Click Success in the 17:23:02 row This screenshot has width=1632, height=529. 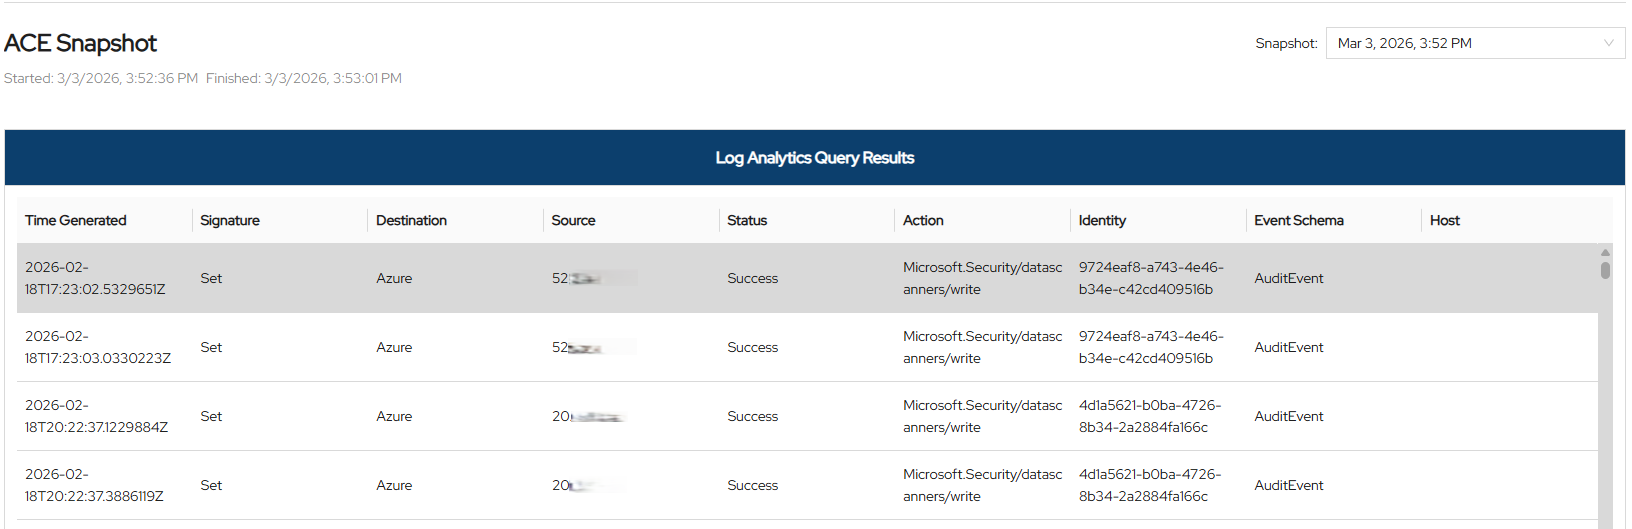(752, 278)
